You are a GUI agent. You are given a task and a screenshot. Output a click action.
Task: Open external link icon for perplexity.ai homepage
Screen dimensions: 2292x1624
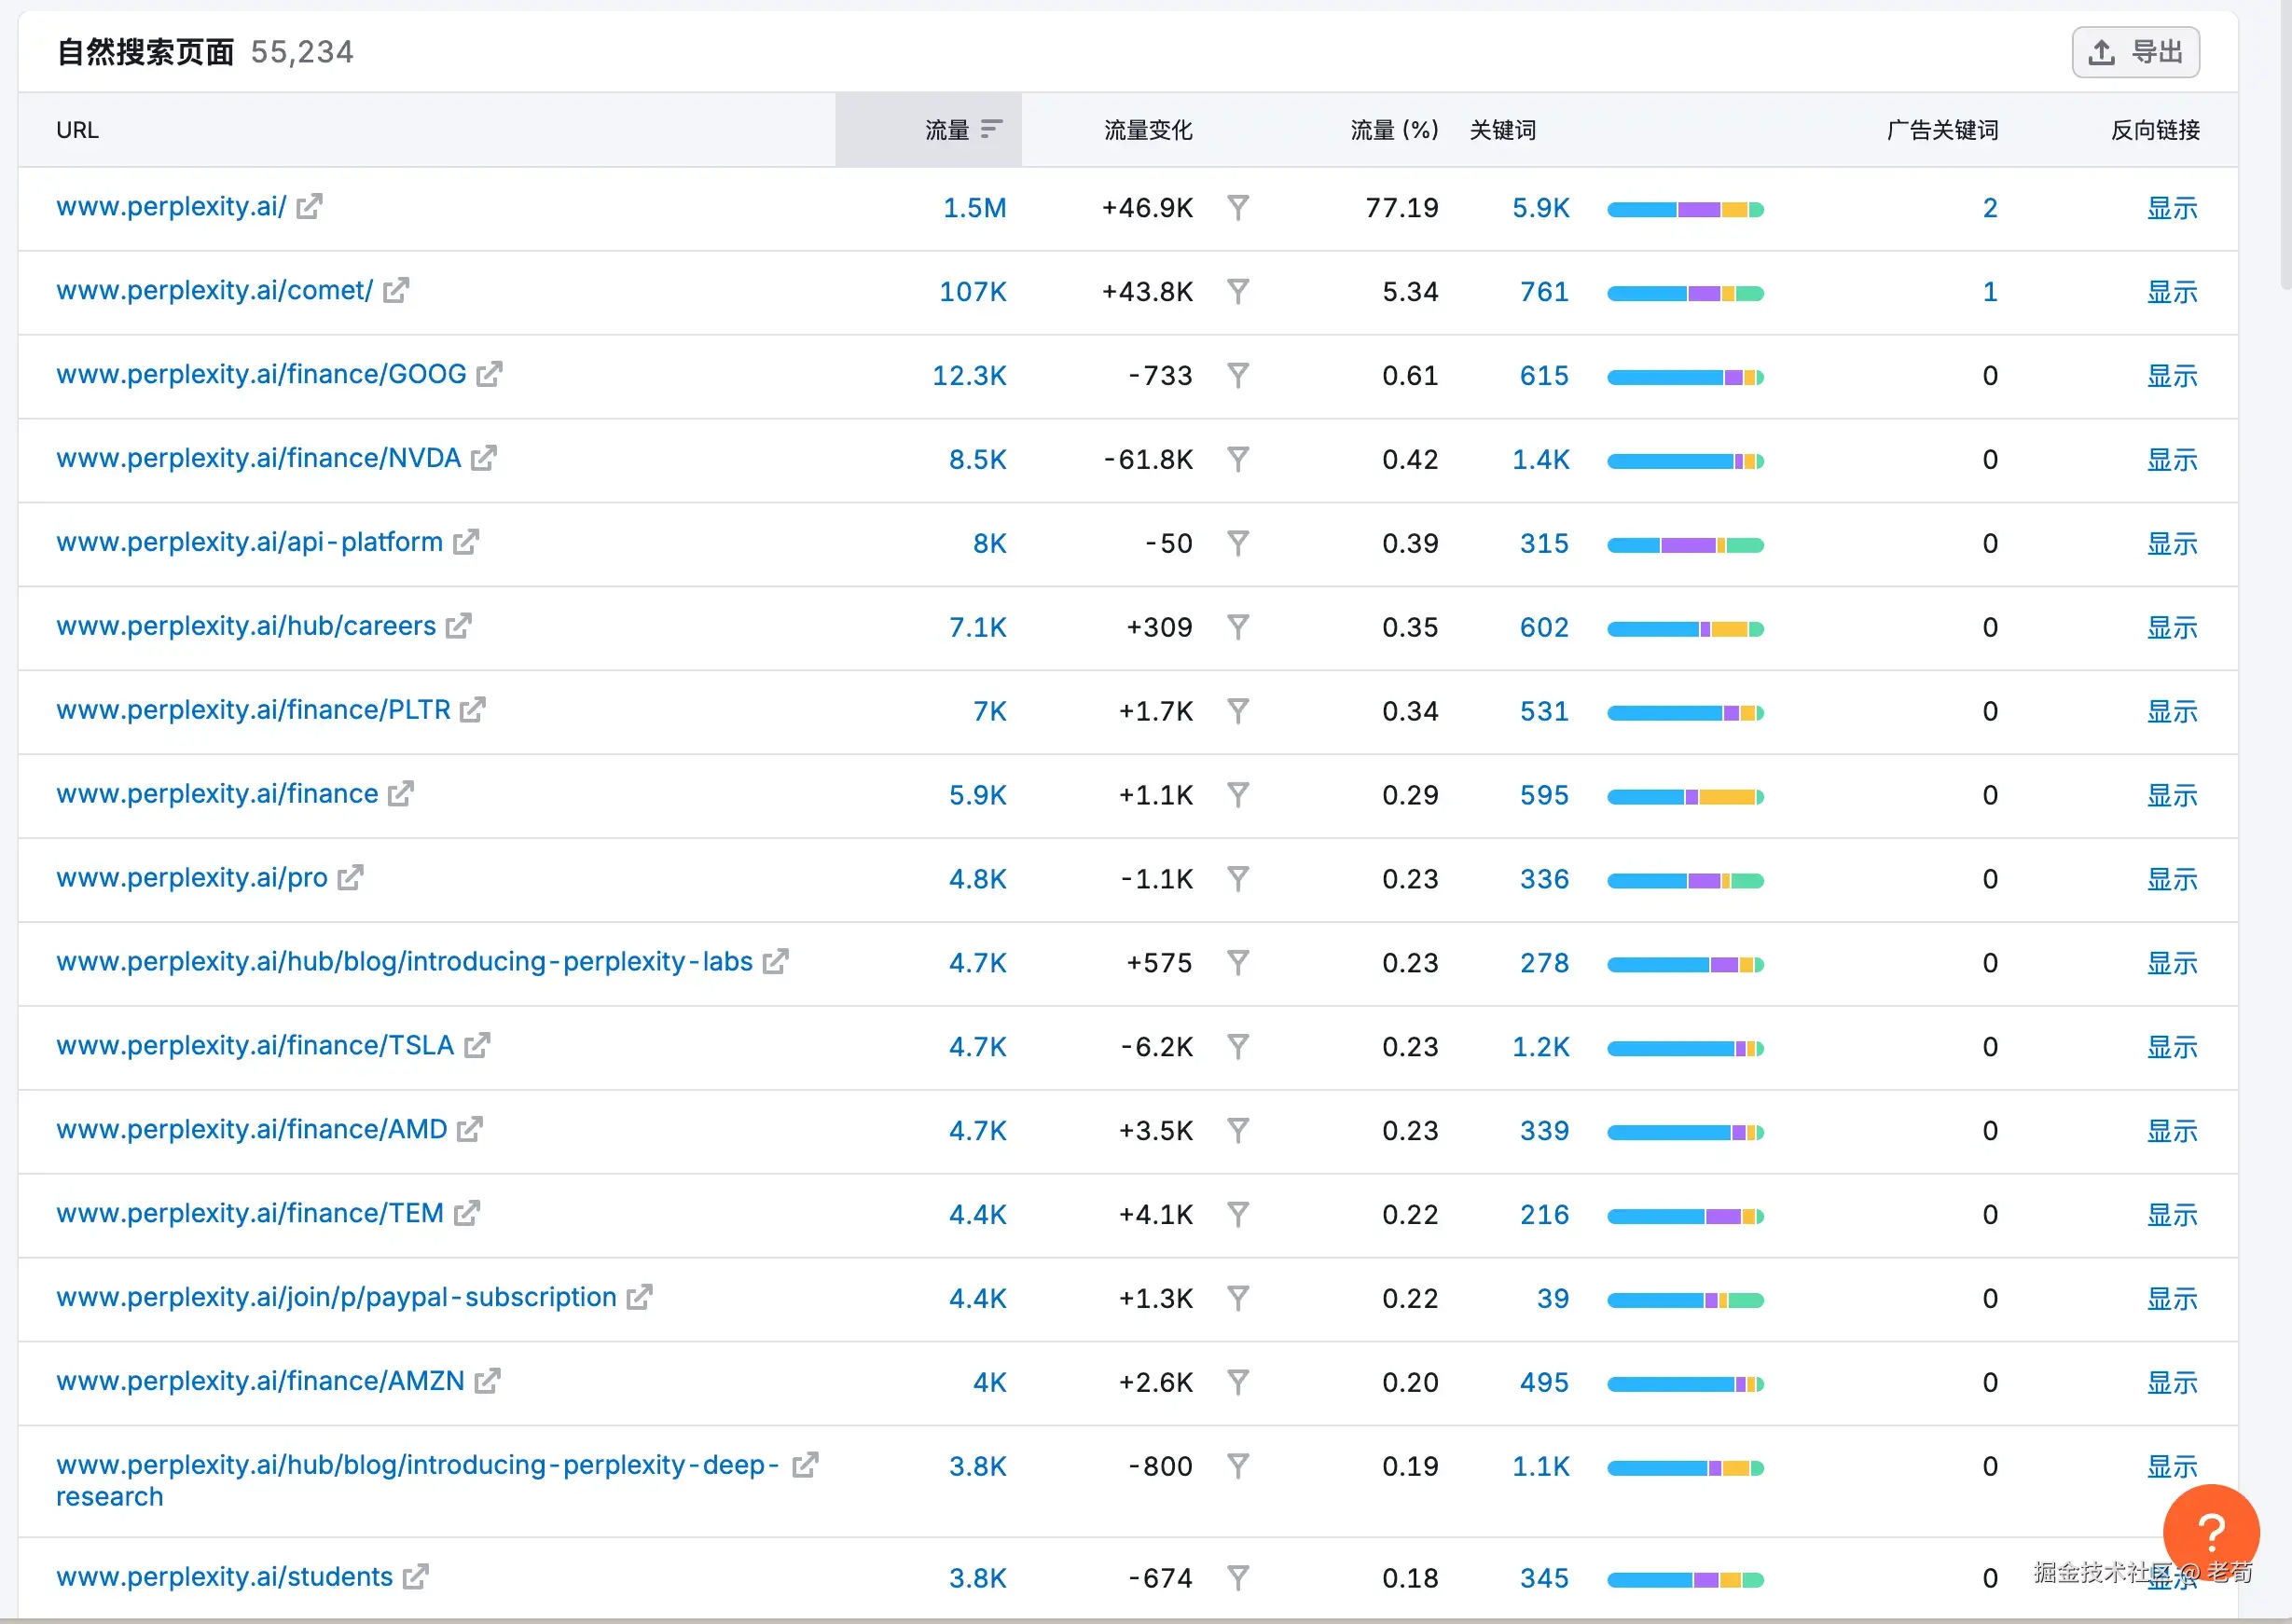tap(309, 207)
